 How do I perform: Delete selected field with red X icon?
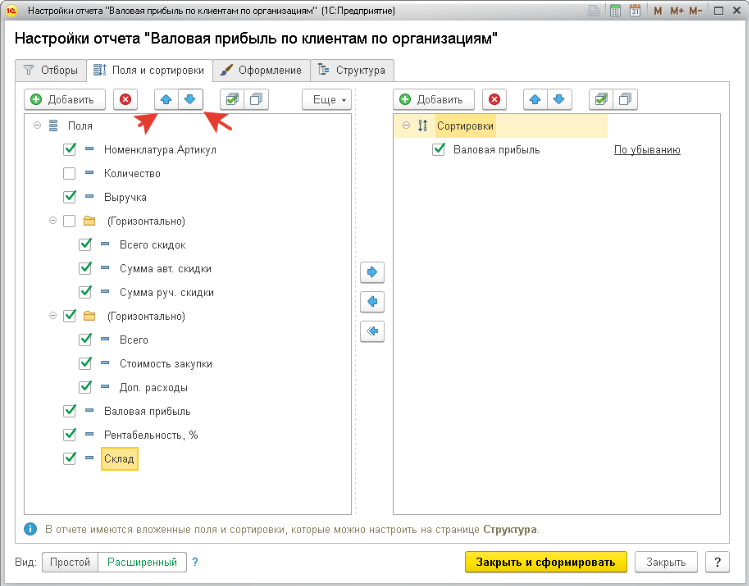pos(125,100)
